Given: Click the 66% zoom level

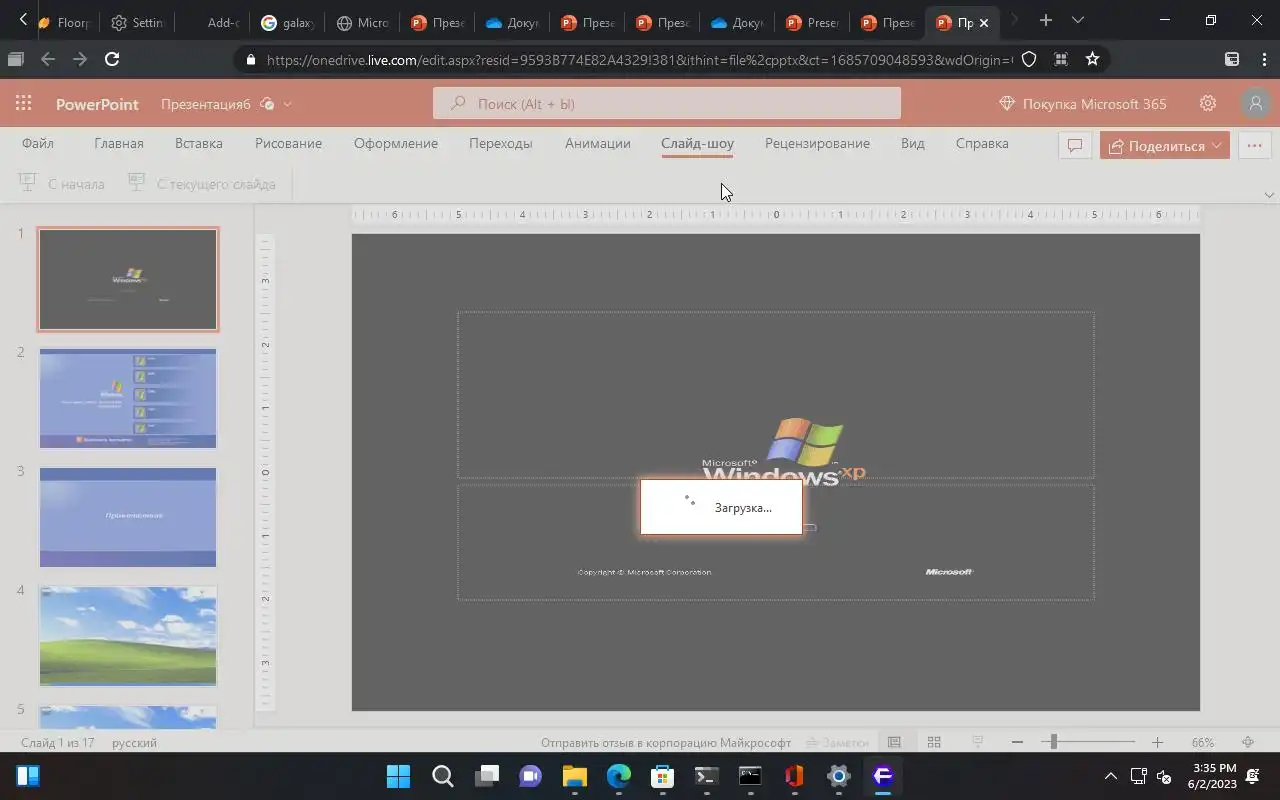Looking at the screenshot, I should [1202, 742].
